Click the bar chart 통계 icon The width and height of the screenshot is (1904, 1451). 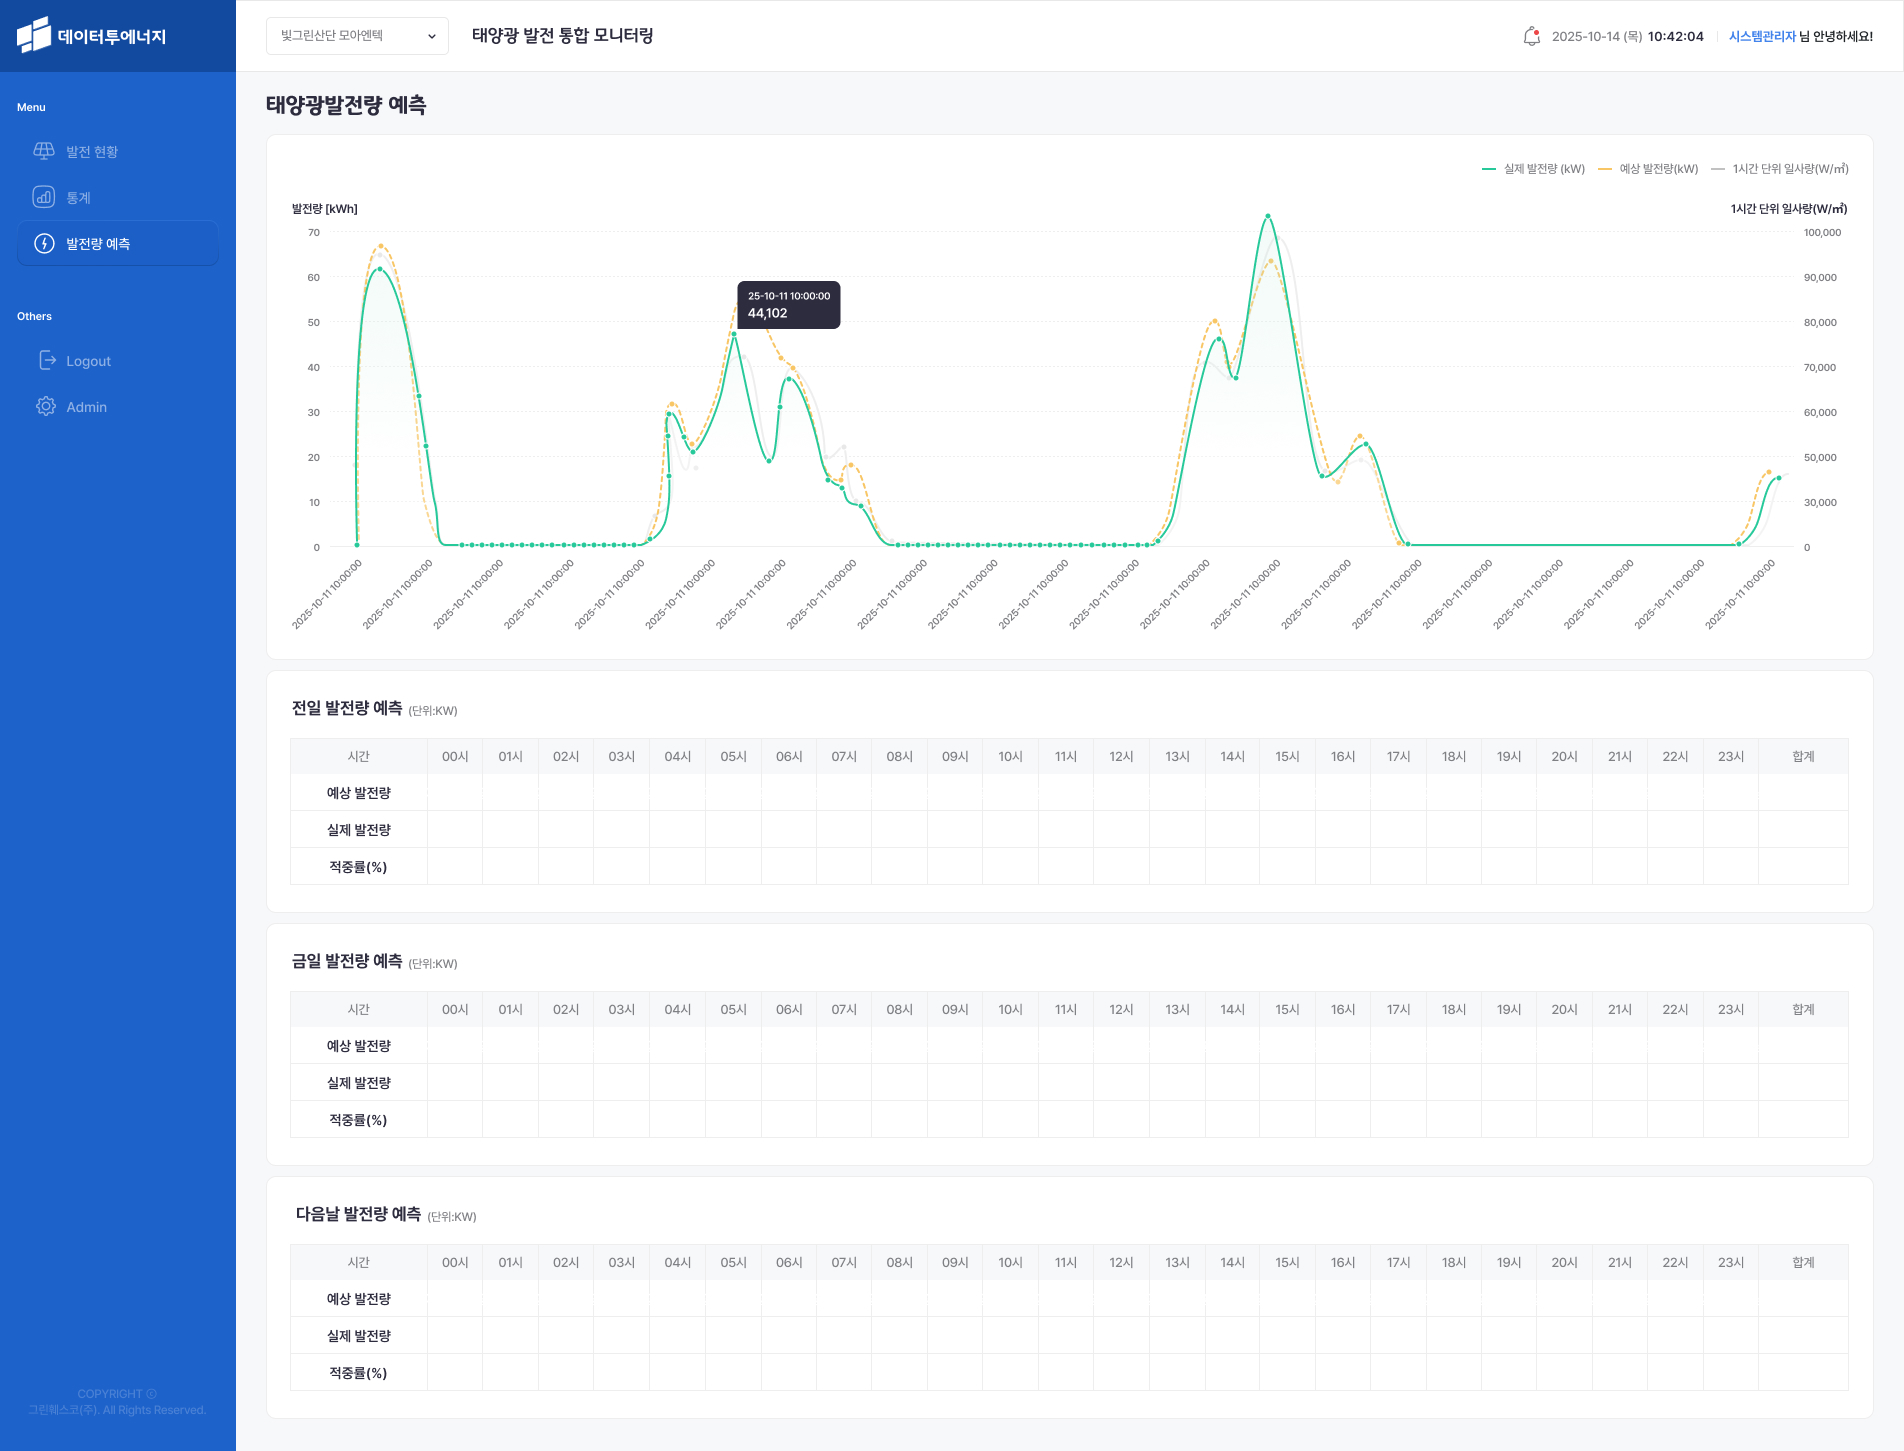44,197
